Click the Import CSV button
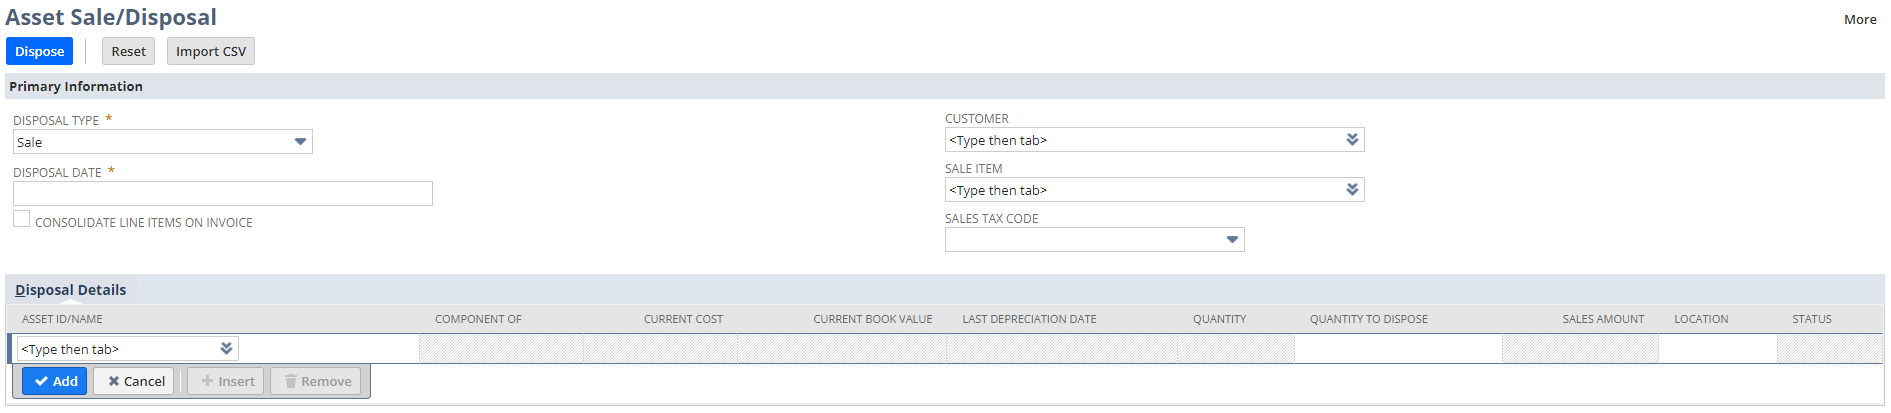Viewport: 1891px width, 413px height. [x=210, y=51]
